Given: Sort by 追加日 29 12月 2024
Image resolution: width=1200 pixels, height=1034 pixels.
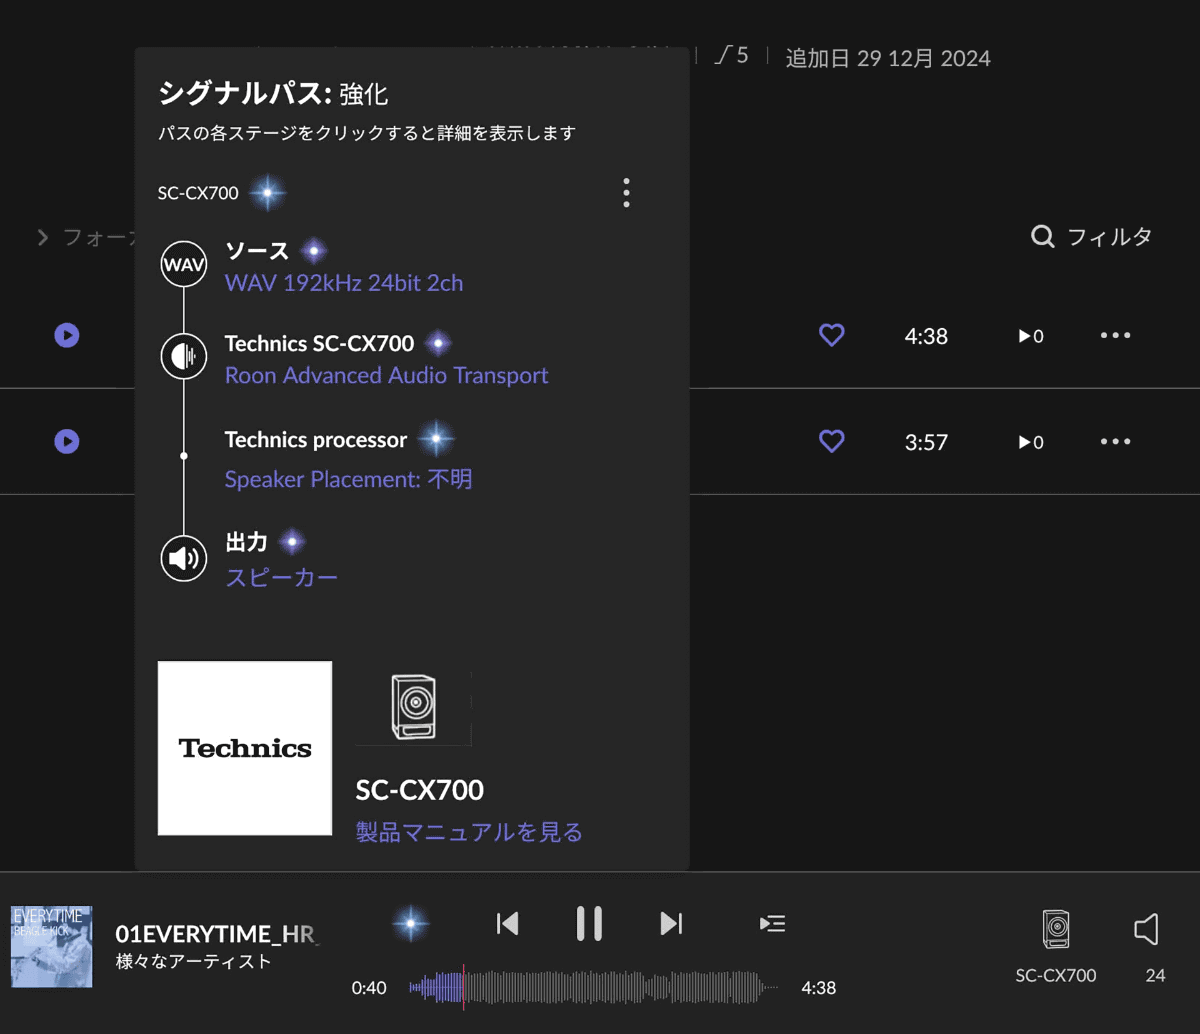Looking at the screenshot, I should click(888, 57).
